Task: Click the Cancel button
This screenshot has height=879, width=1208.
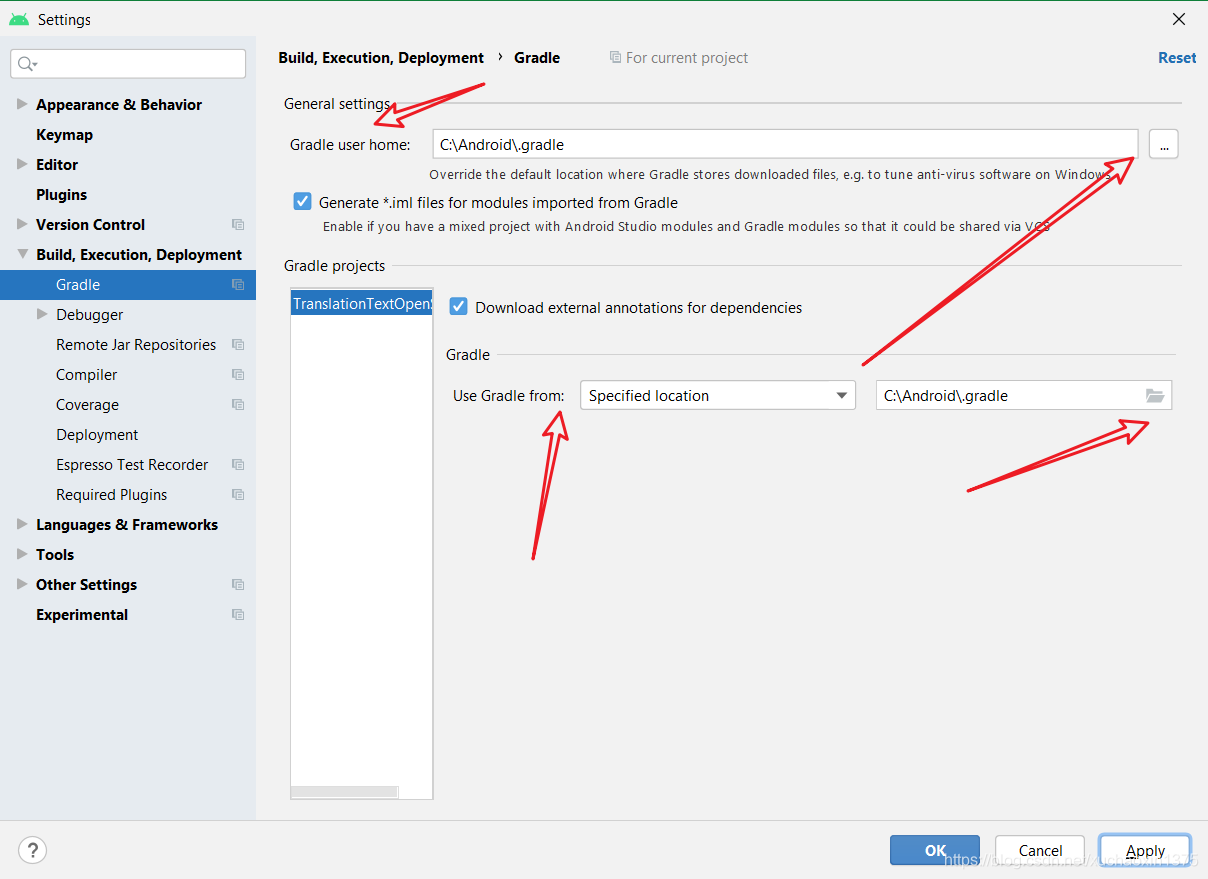Action: point(1040,851)
